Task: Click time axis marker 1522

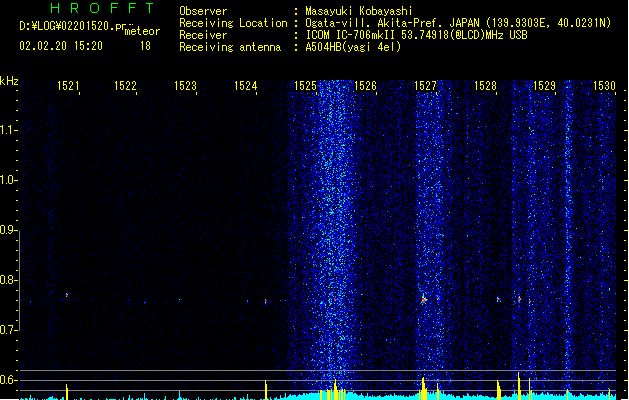Action: (125, 86)
